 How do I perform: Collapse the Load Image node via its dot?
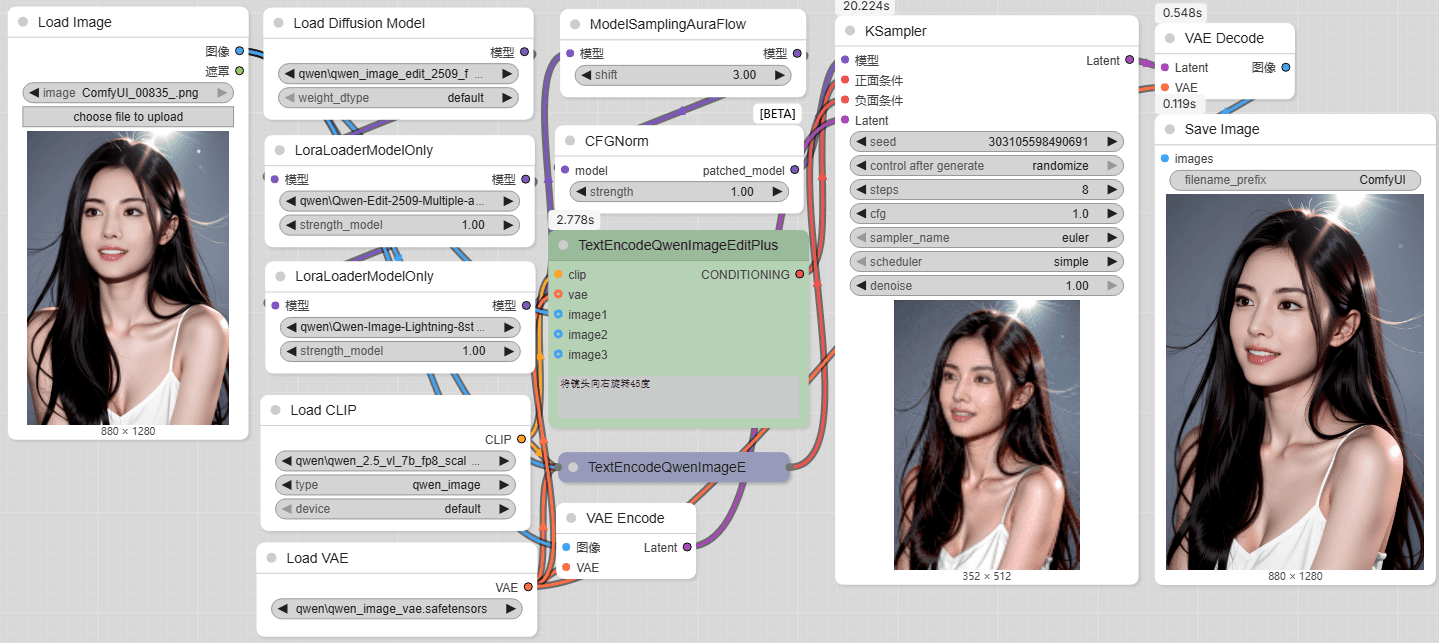pos(23,22)
